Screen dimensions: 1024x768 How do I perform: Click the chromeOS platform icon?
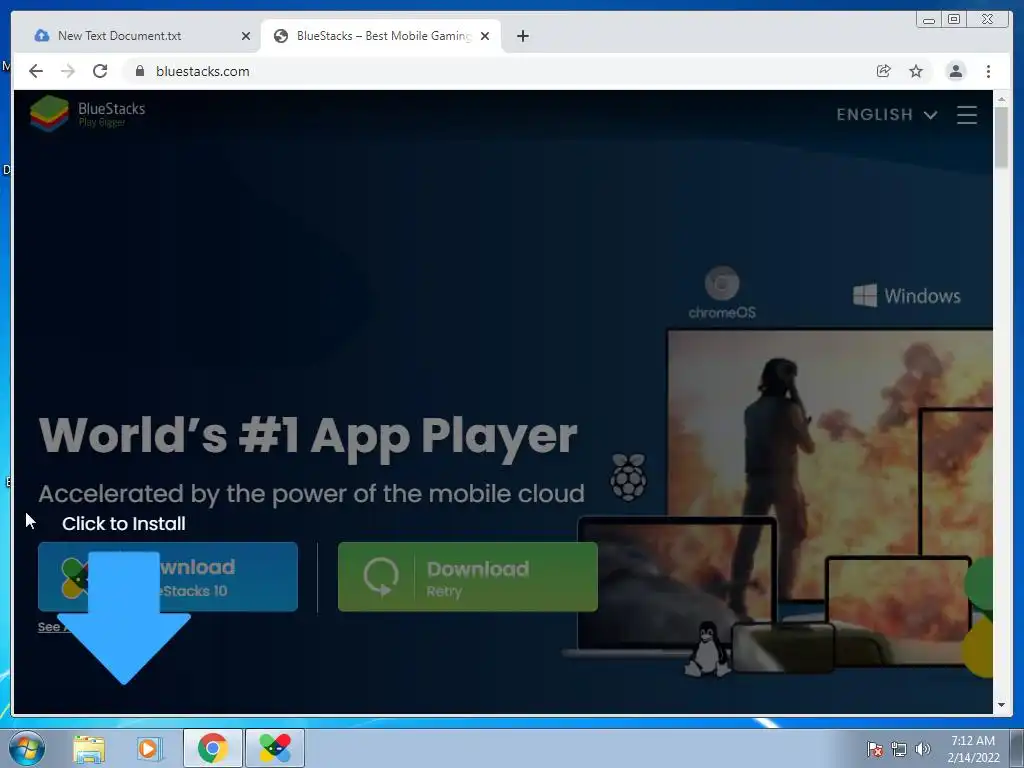click(x=722, y=293)
